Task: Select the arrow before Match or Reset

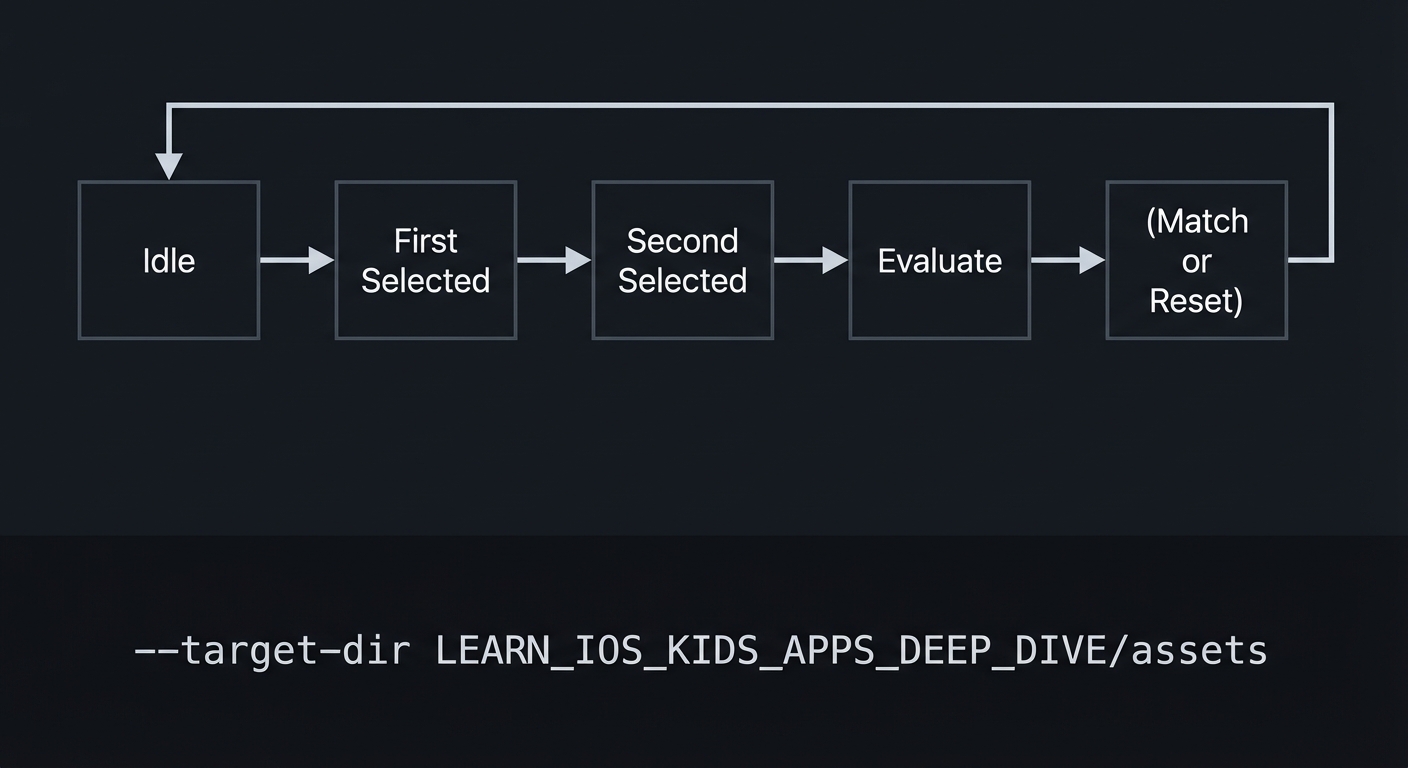Action: point(1068,260)
